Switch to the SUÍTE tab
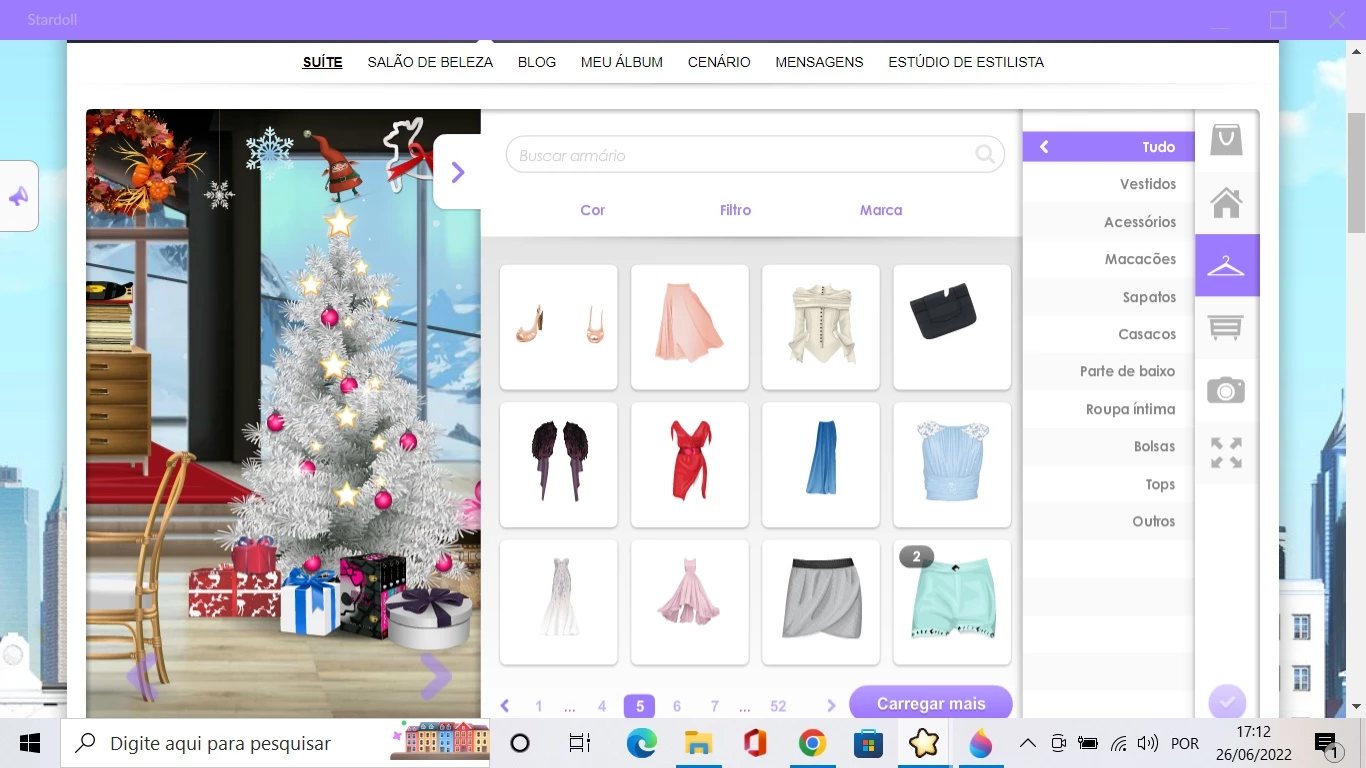The height and width of the screenshot is (768, 1366). coord(323,62)
